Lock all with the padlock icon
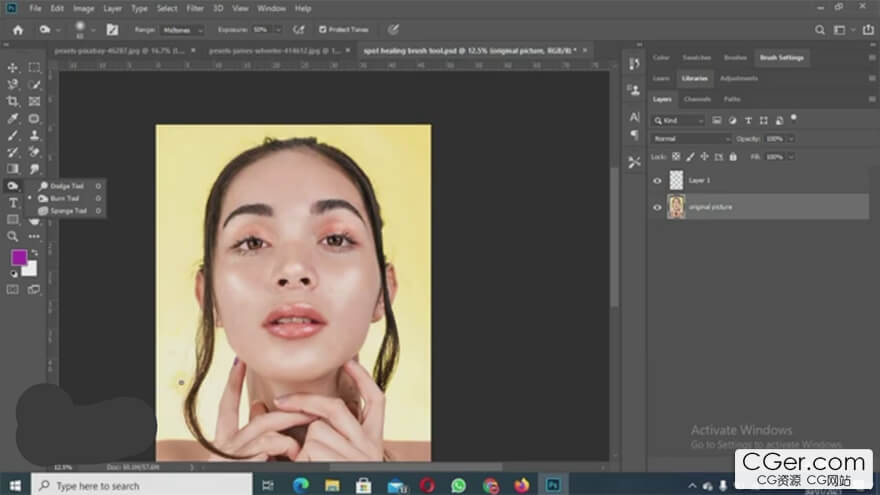Viewport: 880px width, 495px height. tap(733, 157)
